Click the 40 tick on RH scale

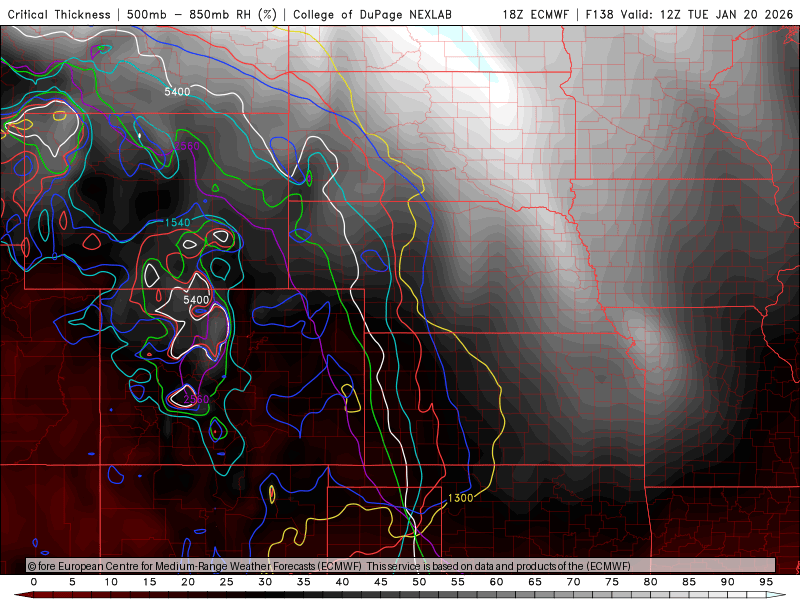click(342, 582)
